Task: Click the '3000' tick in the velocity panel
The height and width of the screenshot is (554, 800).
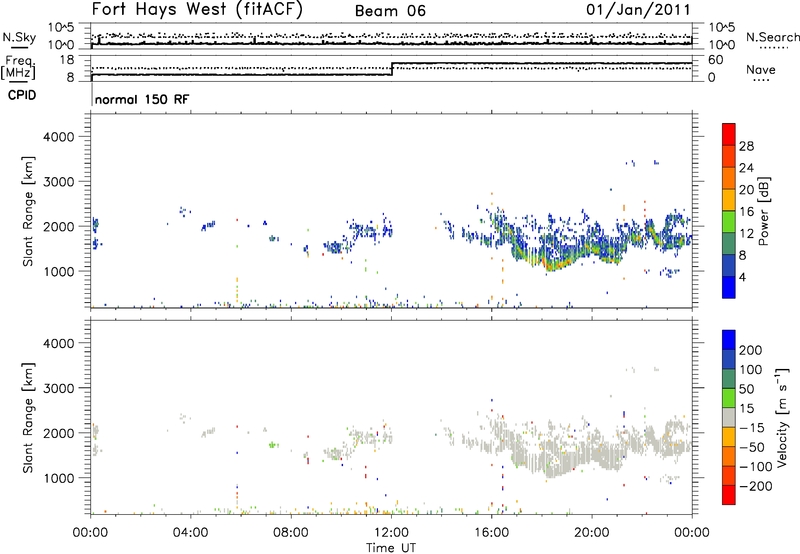Action: [58, 388]
